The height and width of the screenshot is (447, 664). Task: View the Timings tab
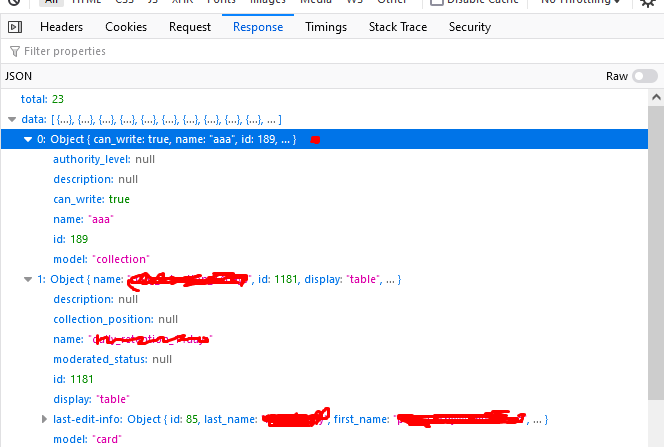coord(326,27)
